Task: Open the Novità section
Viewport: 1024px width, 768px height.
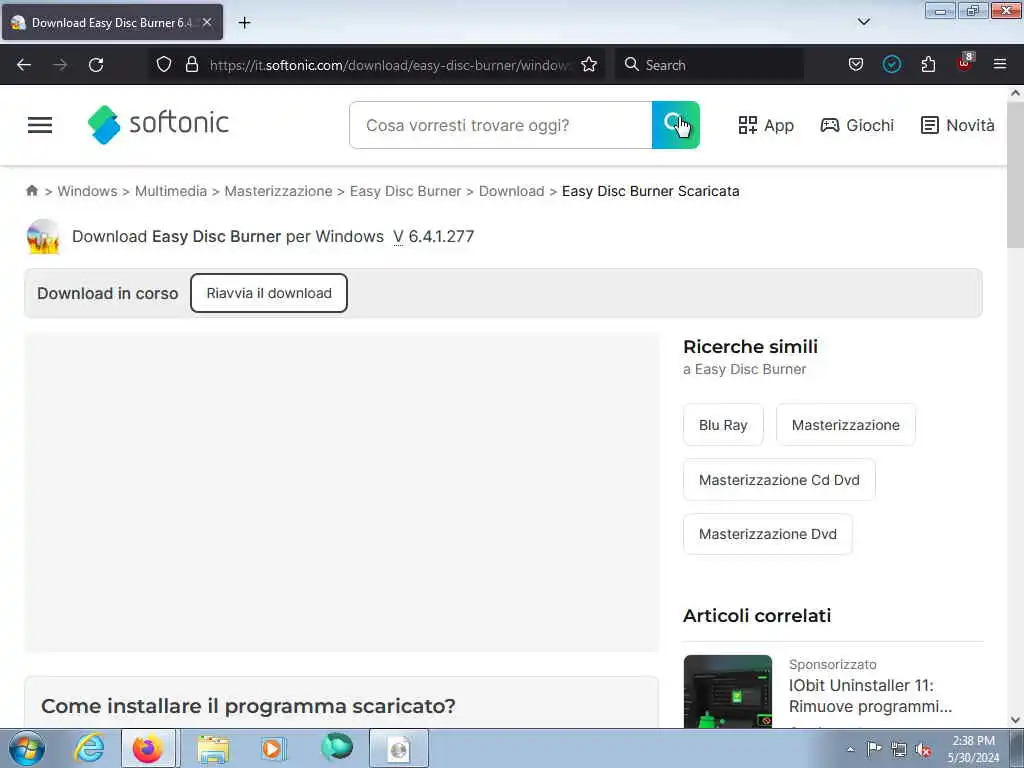Action: pos(957,125)
